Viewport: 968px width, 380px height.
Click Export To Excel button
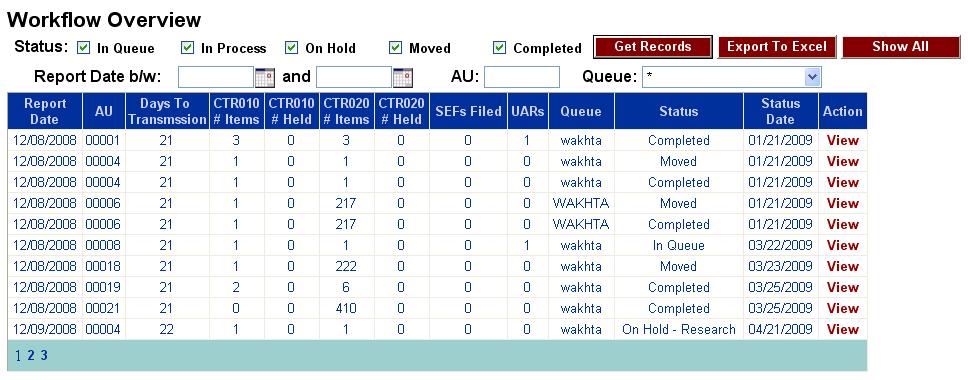[777, 47]
